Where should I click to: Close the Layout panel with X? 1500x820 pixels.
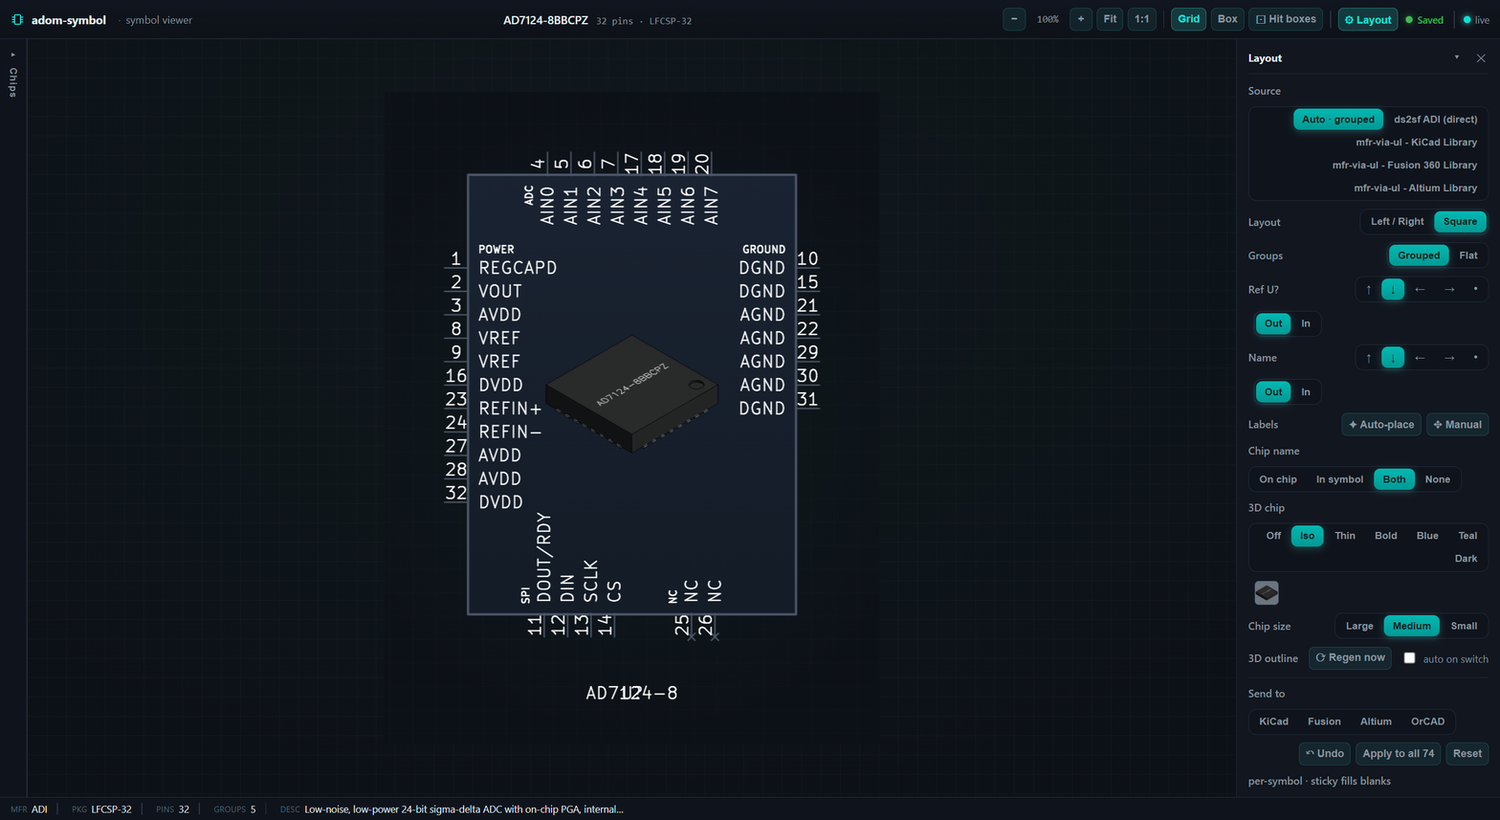pyautogui.click(x=1481, y=58)
